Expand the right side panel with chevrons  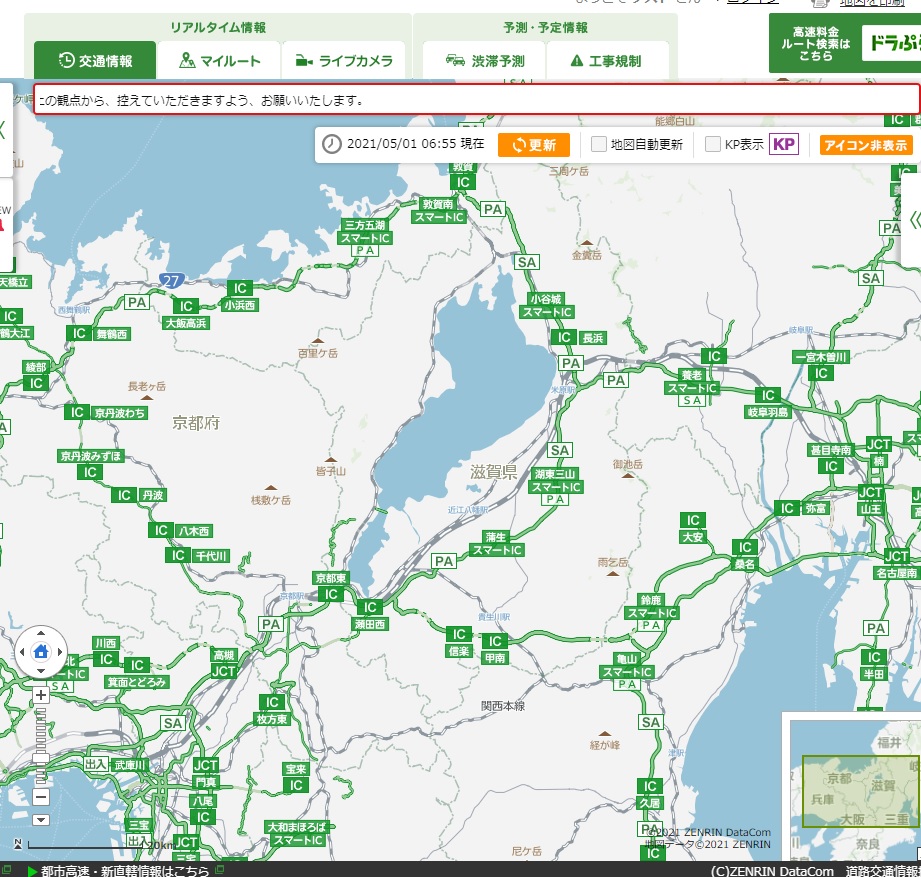pos(912,220)
